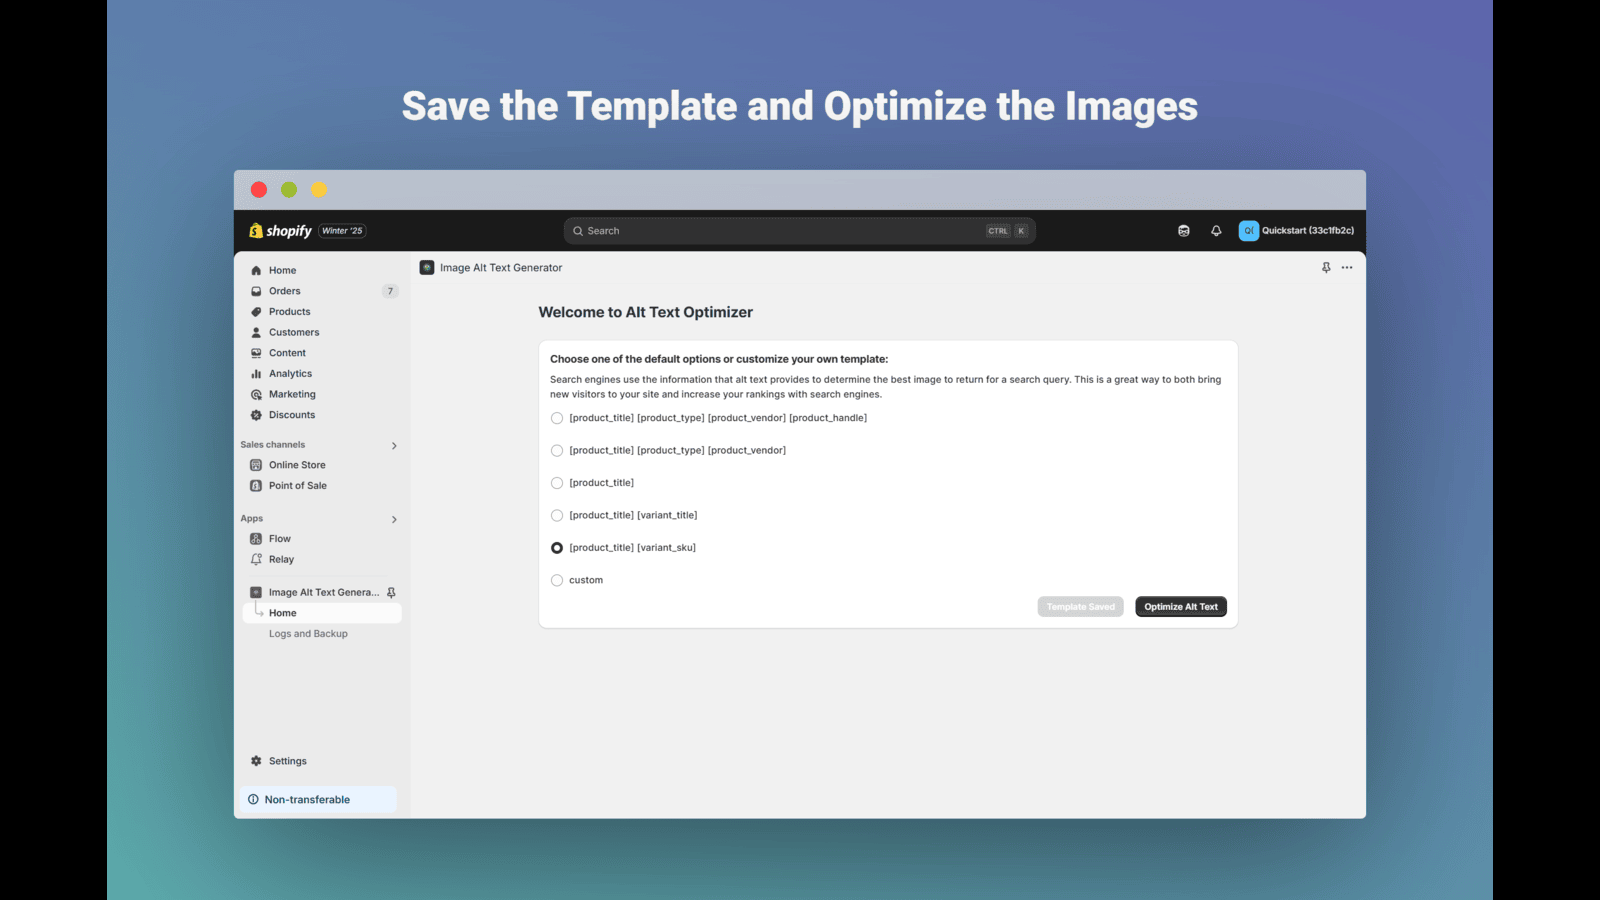
Task: Click the Template Saved button
Action: coord(1080,607)
